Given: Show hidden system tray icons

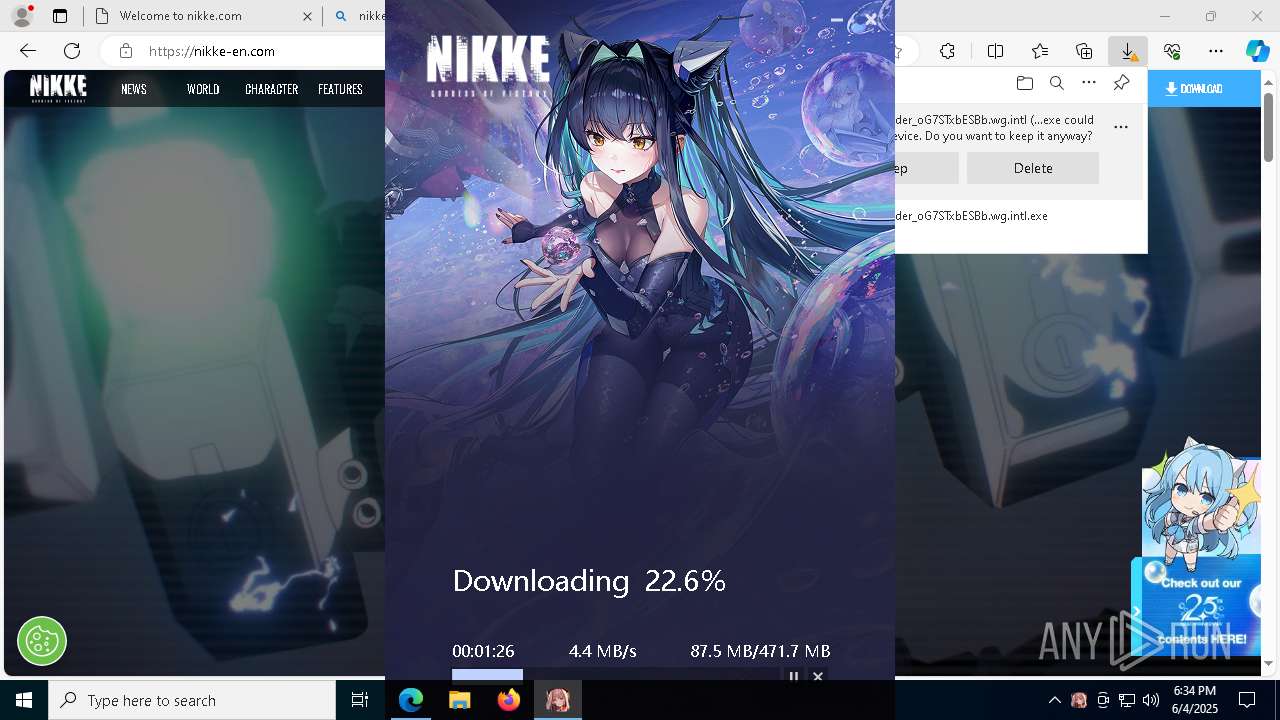Looking at the screenshot, I should [1055, 700].
